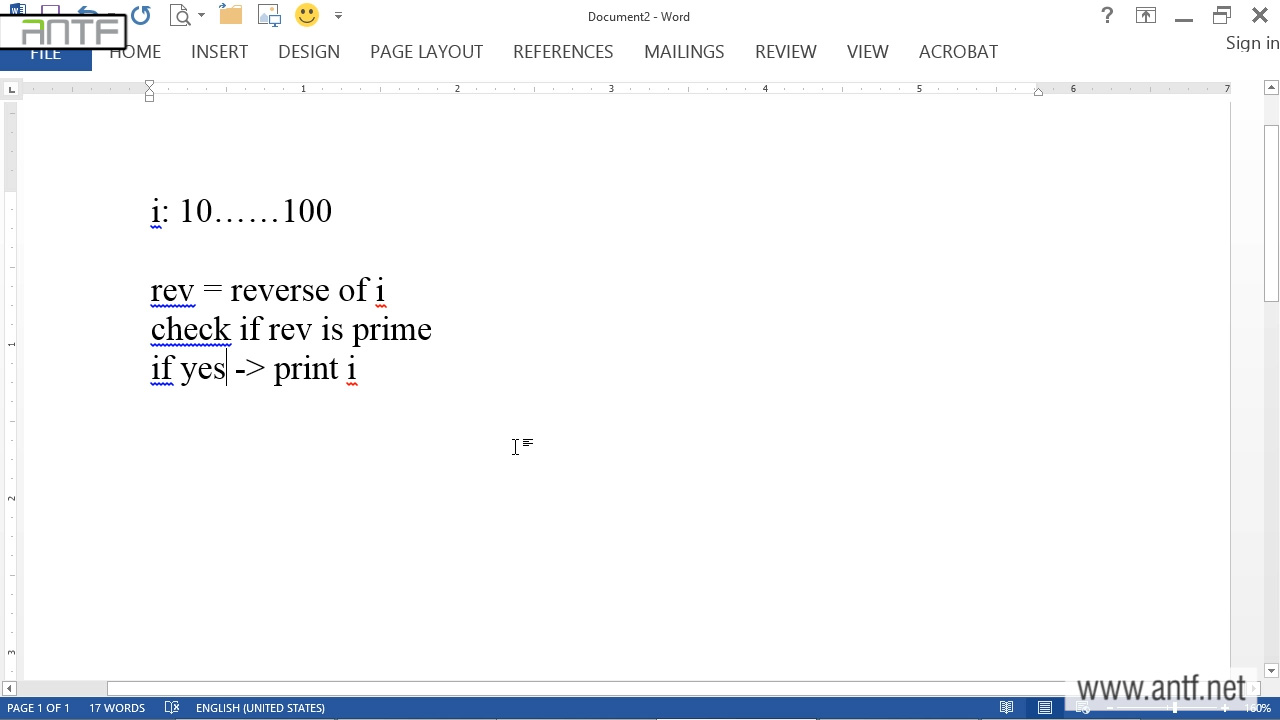
Task: Click the Open folder icon
Action: point(231,16)
